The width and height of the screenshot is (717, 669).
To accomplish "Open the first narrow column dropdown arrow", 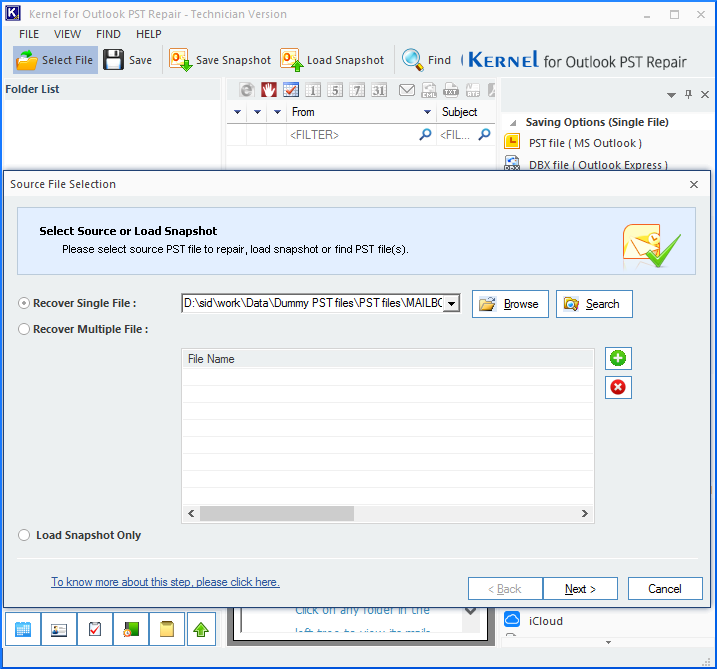I will [x=237, y=112].
